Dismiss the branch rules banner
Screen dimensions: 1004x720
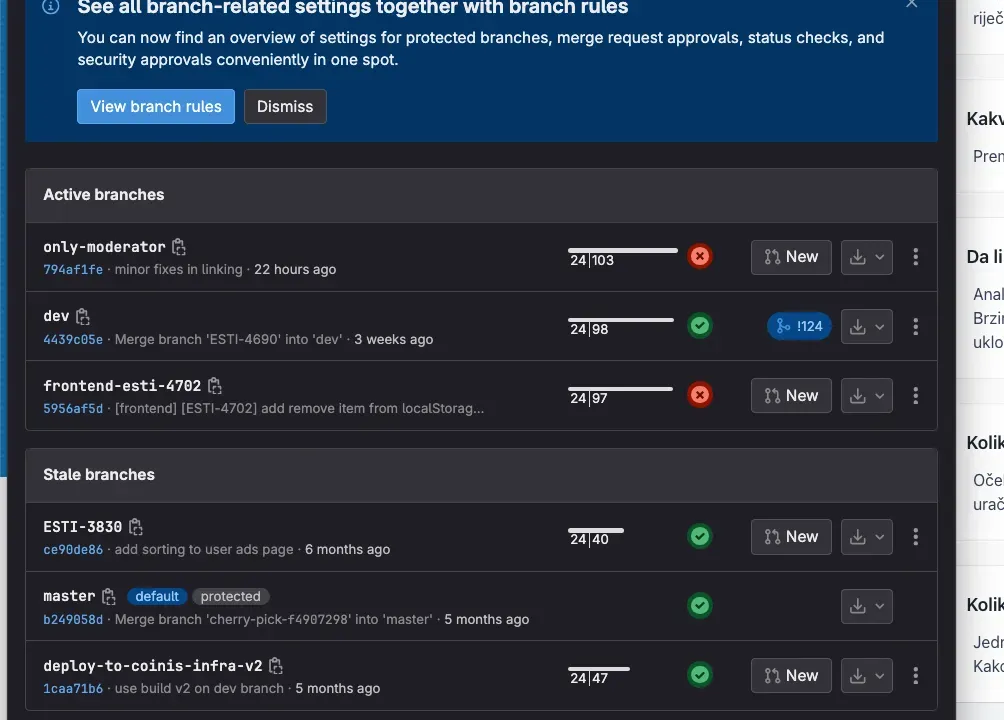pyautogui.click(x=285, y=107)
